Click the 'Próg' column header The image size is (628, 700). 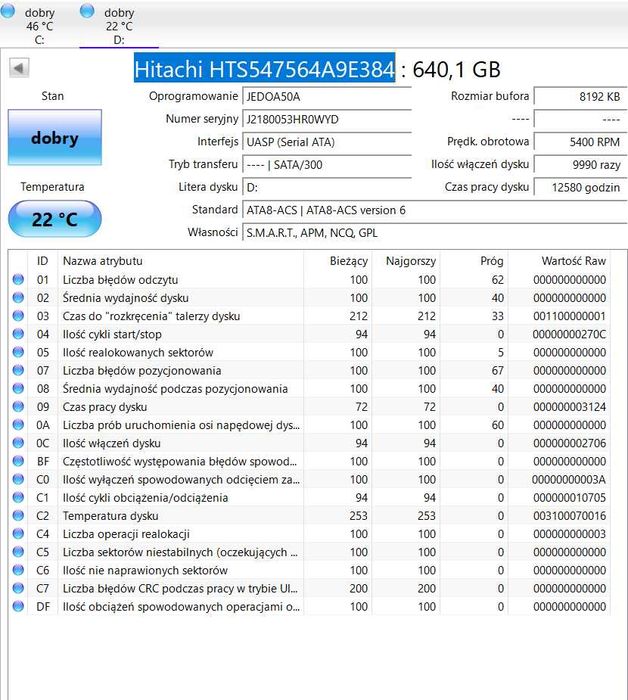click(474, 261)
